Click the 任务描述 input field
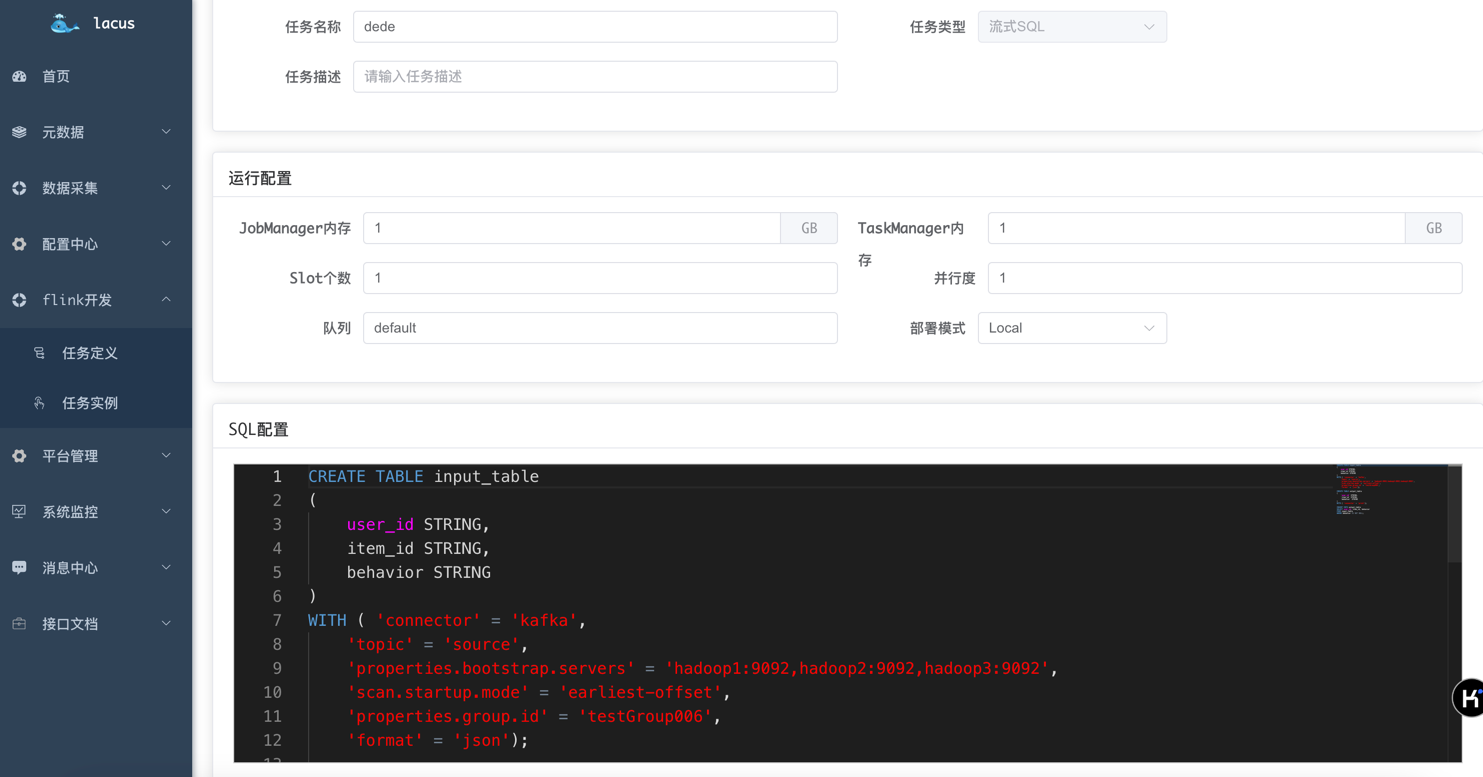The image size is (1483, 777). tap(595, 77)
